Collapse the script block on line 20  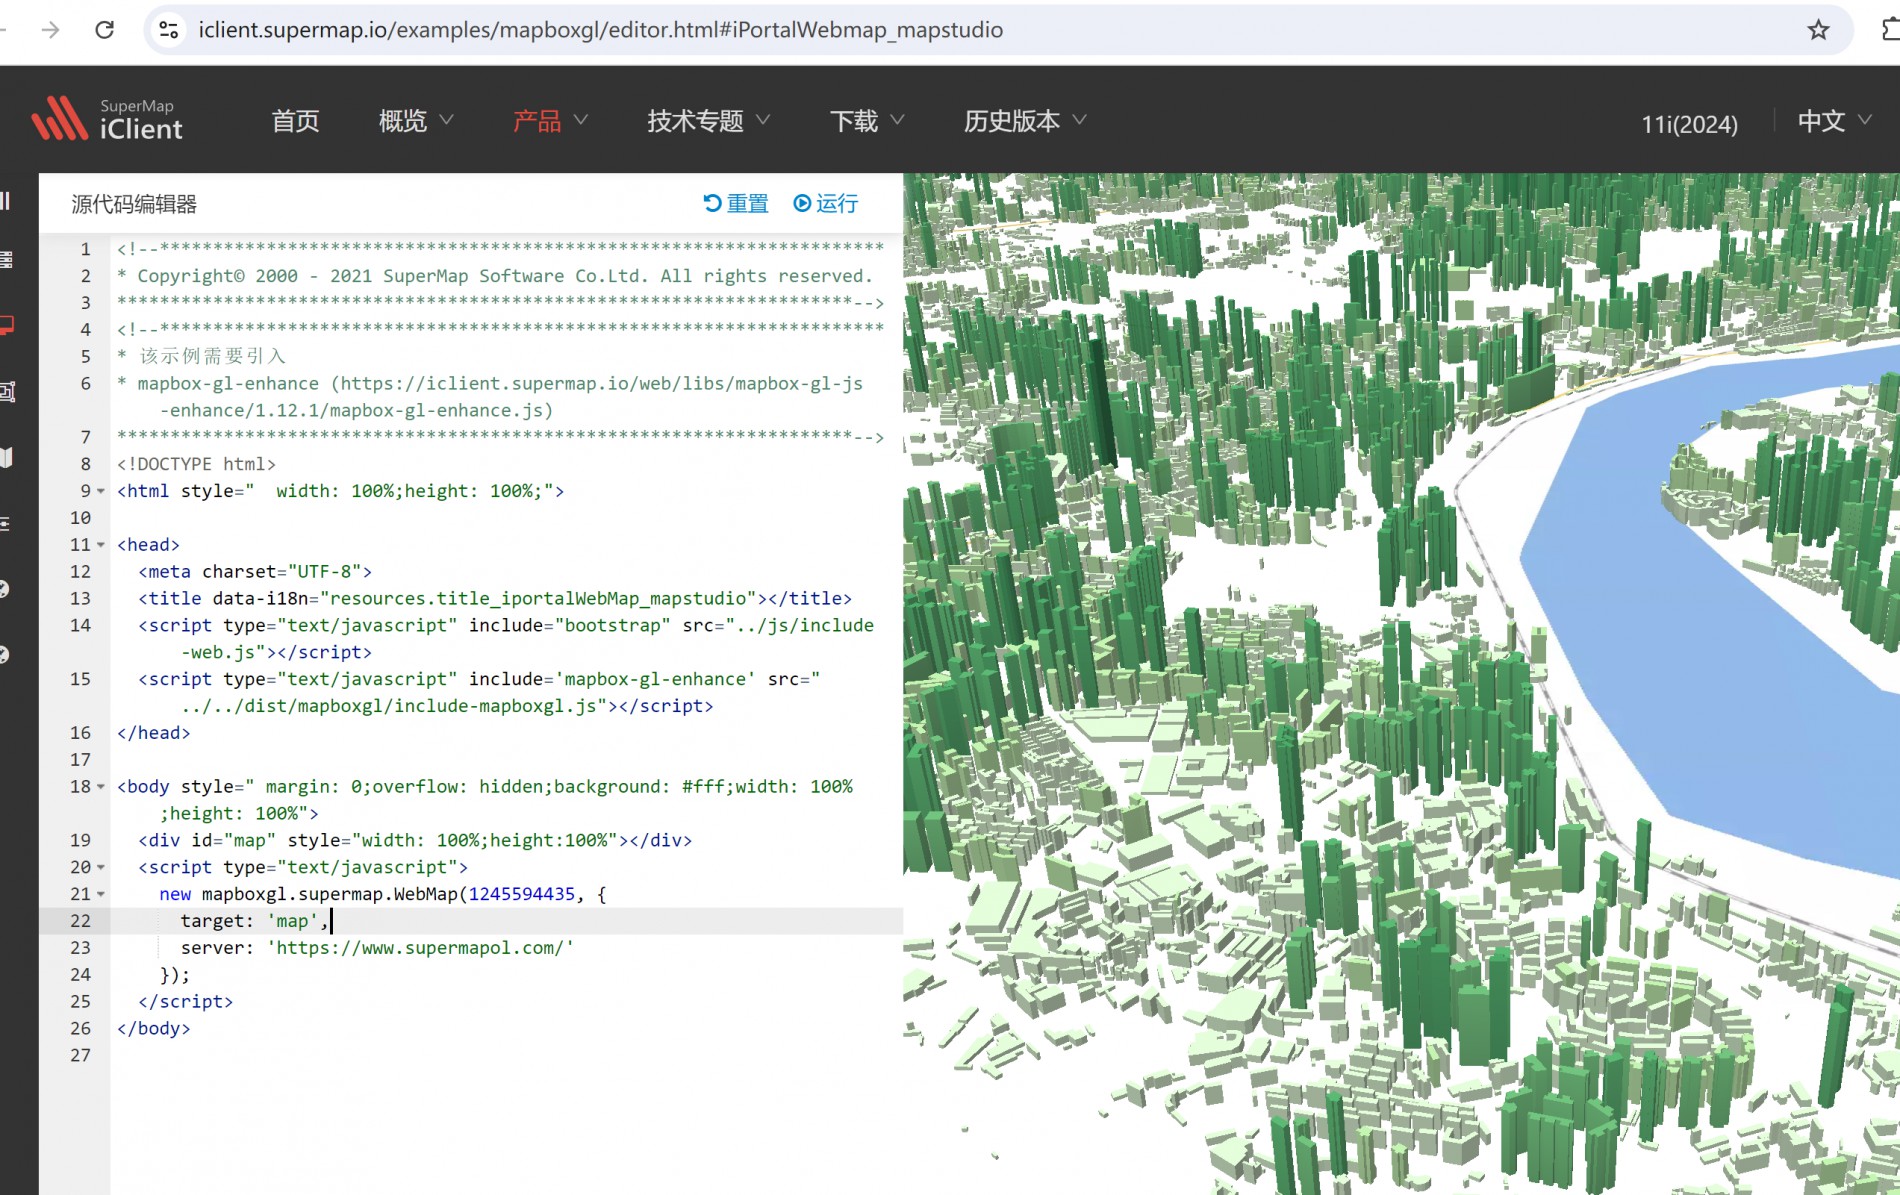click(101, 868)
